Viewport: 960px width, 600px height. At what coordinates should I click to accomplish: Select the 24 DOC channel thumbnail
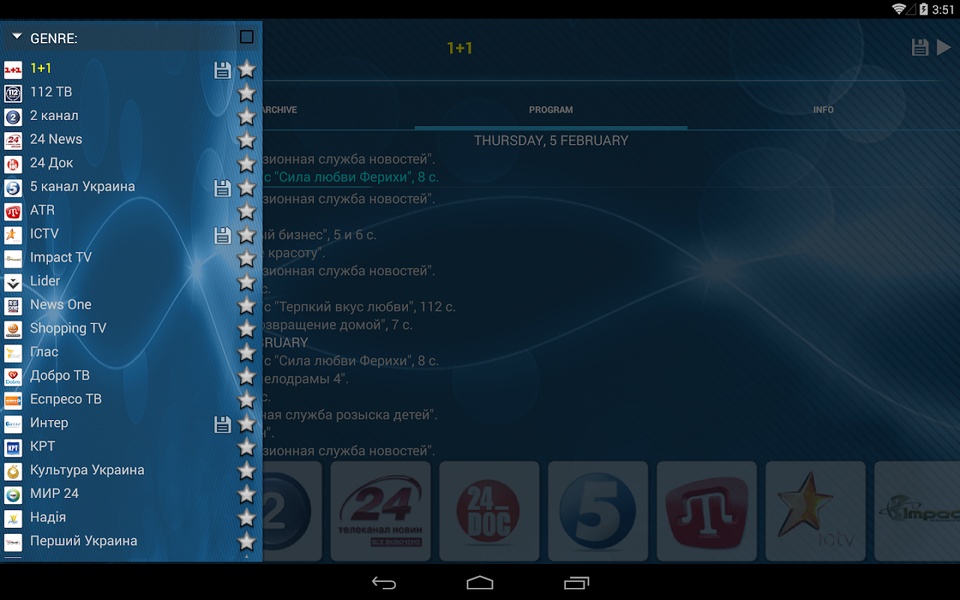click(x=489, y=511)
